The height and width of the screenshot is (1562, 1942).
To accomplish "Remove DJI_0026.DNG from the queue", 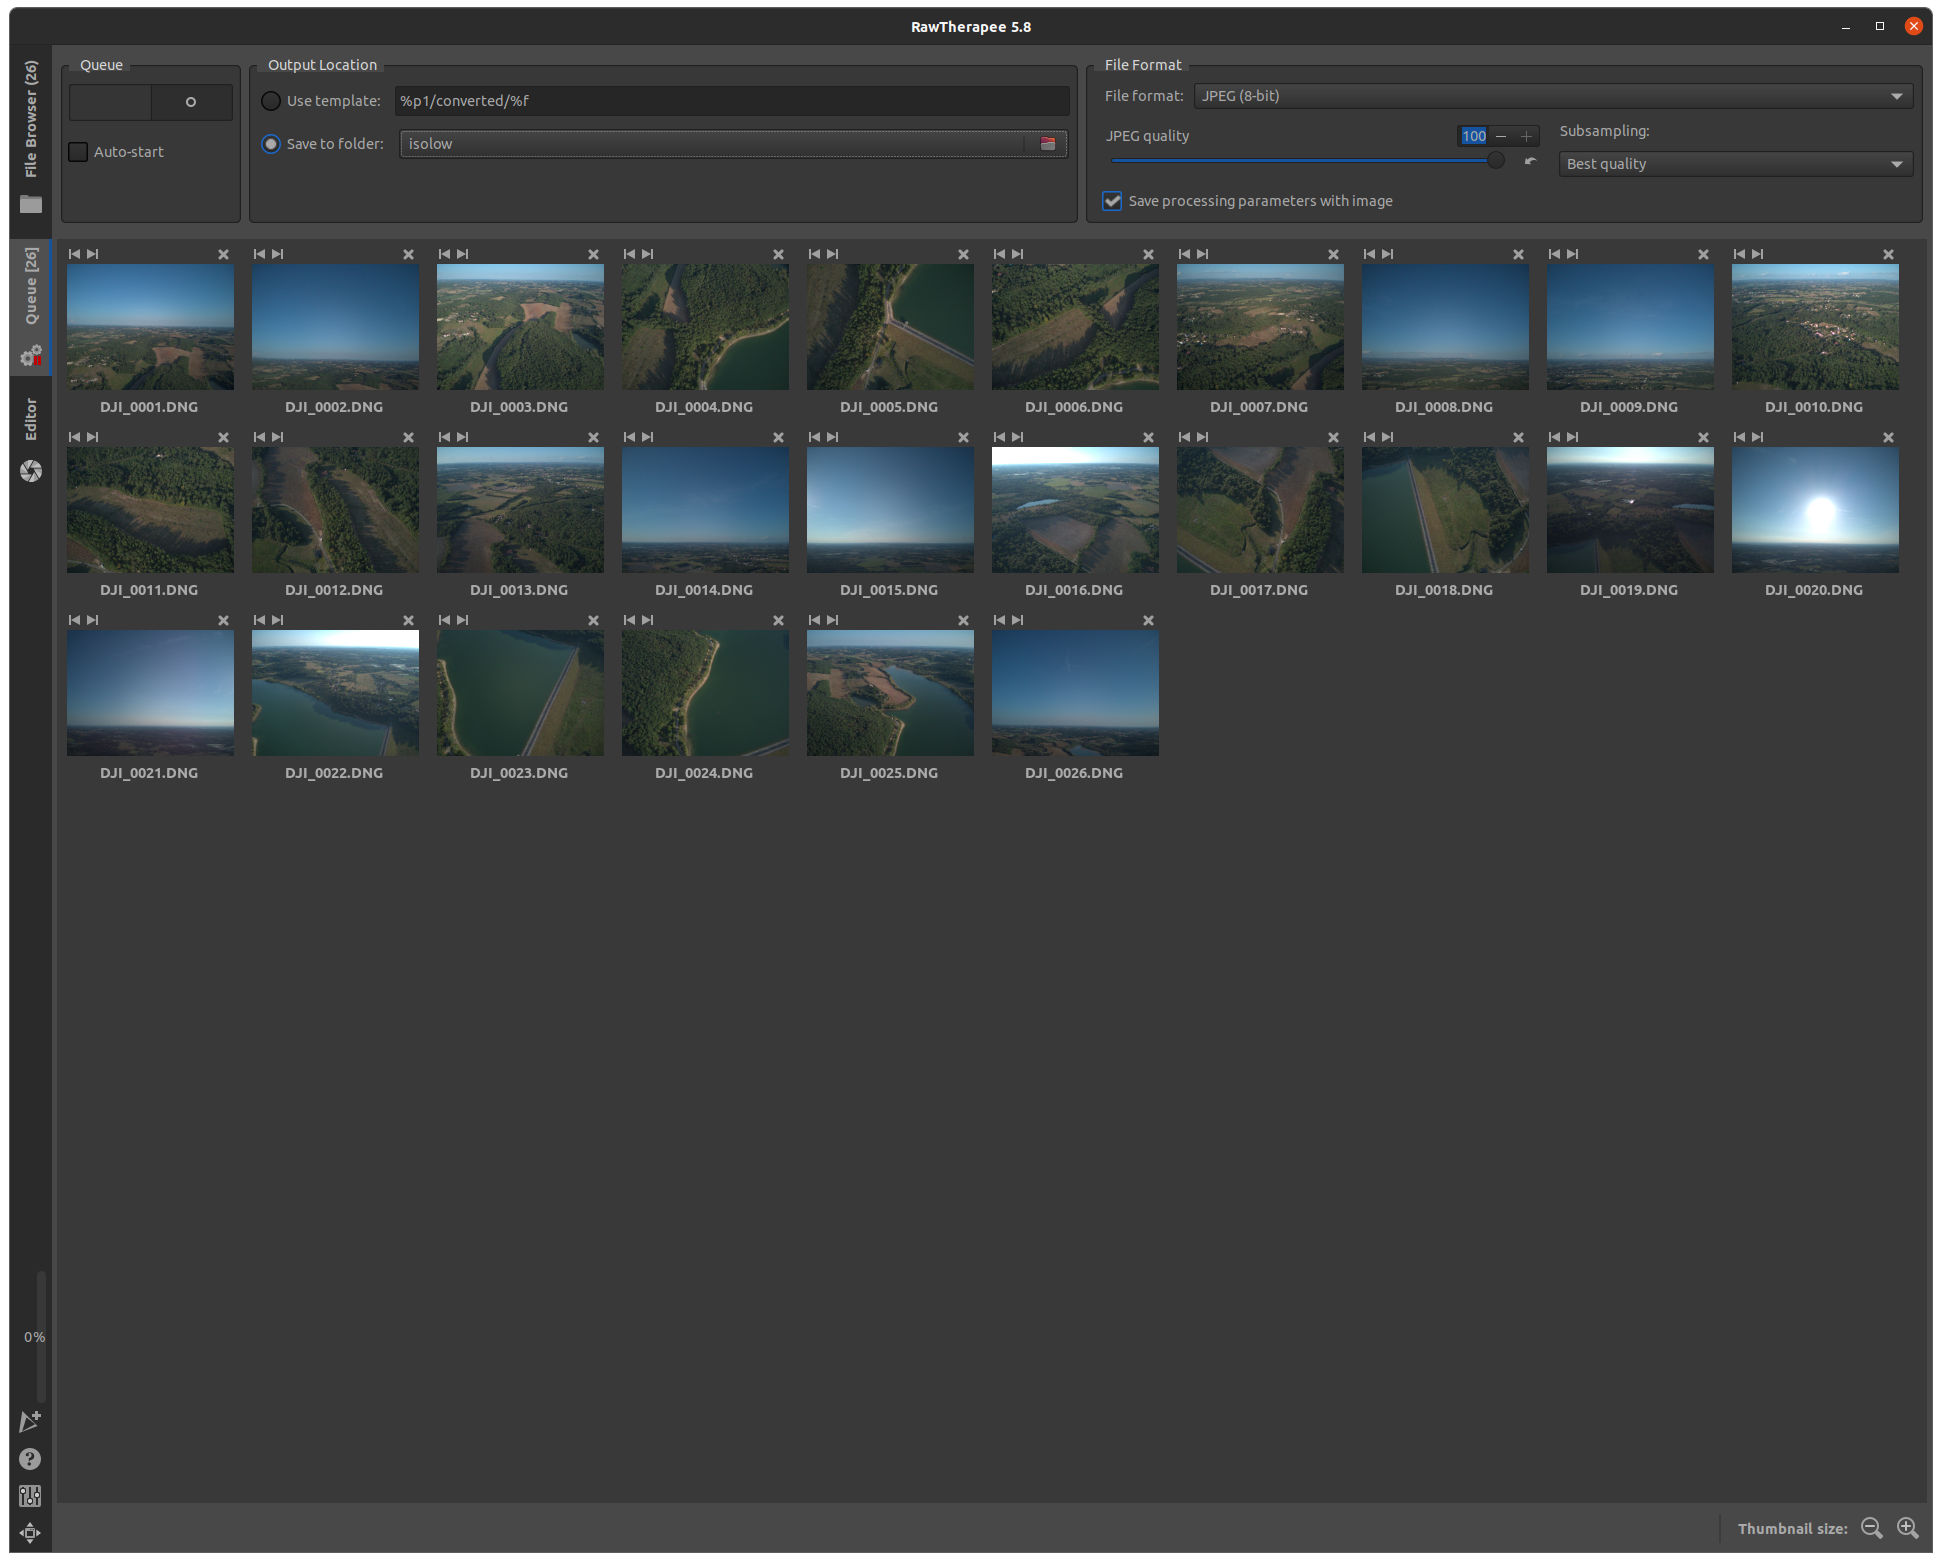I will pos(1148,621).
